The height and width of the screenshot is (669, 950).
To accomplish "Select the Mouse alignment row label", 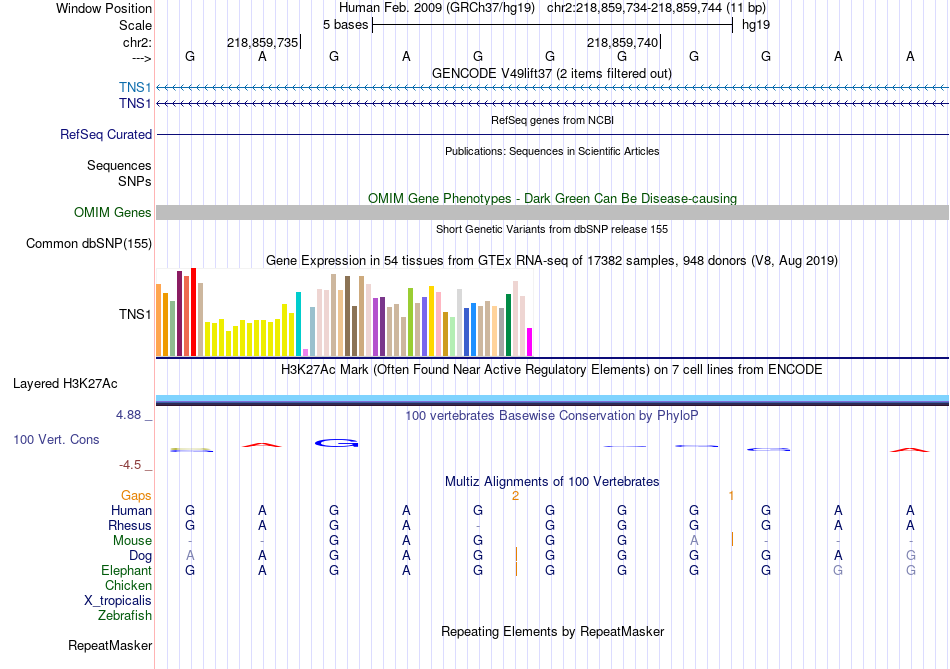I will pyautogui.click(x=132, y=541).
